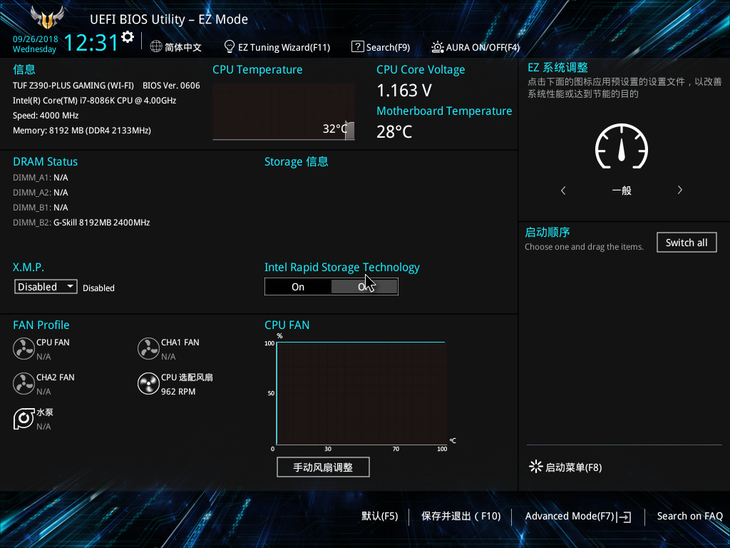Click the Storage 信息 heading
The width and height of the screenshot is (730, 548).
[x=296, y=162]
